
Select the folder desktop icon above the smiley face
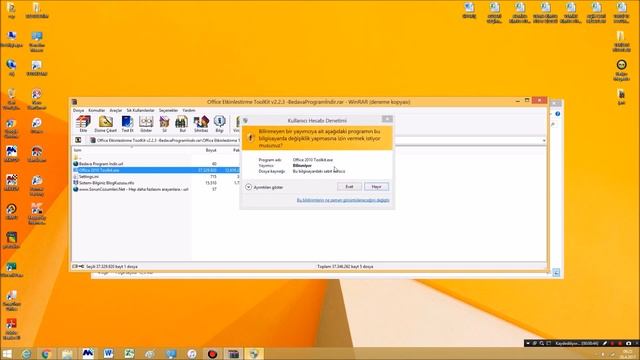pyautogui.click(x=621, y=41)
